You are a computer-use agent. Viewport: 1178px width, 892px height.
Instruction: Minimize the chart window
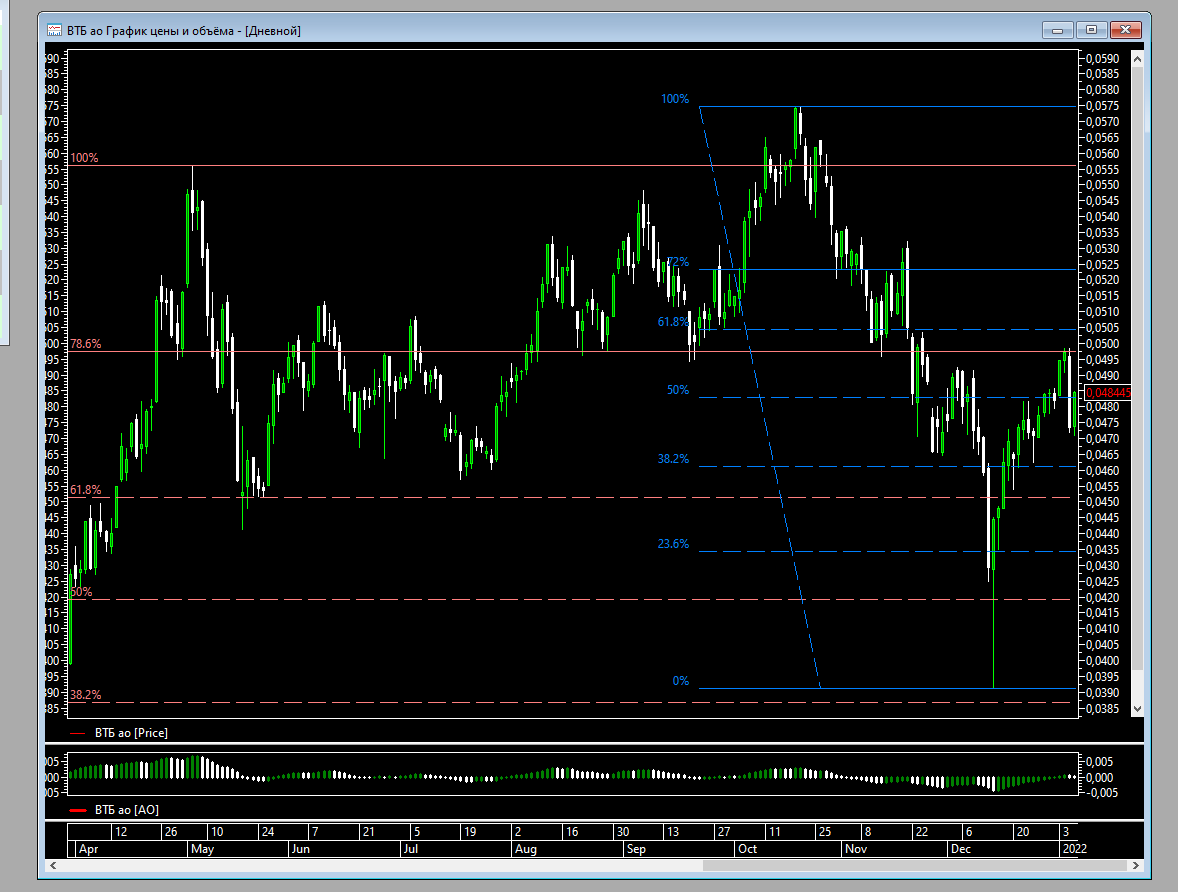coord(1058,30)
